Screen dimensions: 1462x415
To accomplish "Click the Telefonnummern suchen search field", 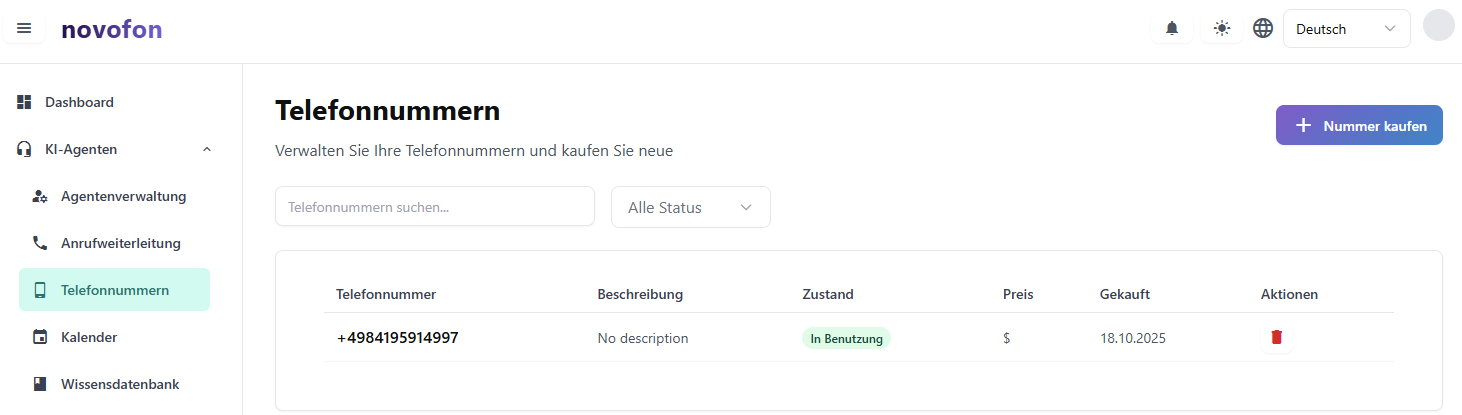I will pos(434,207).
